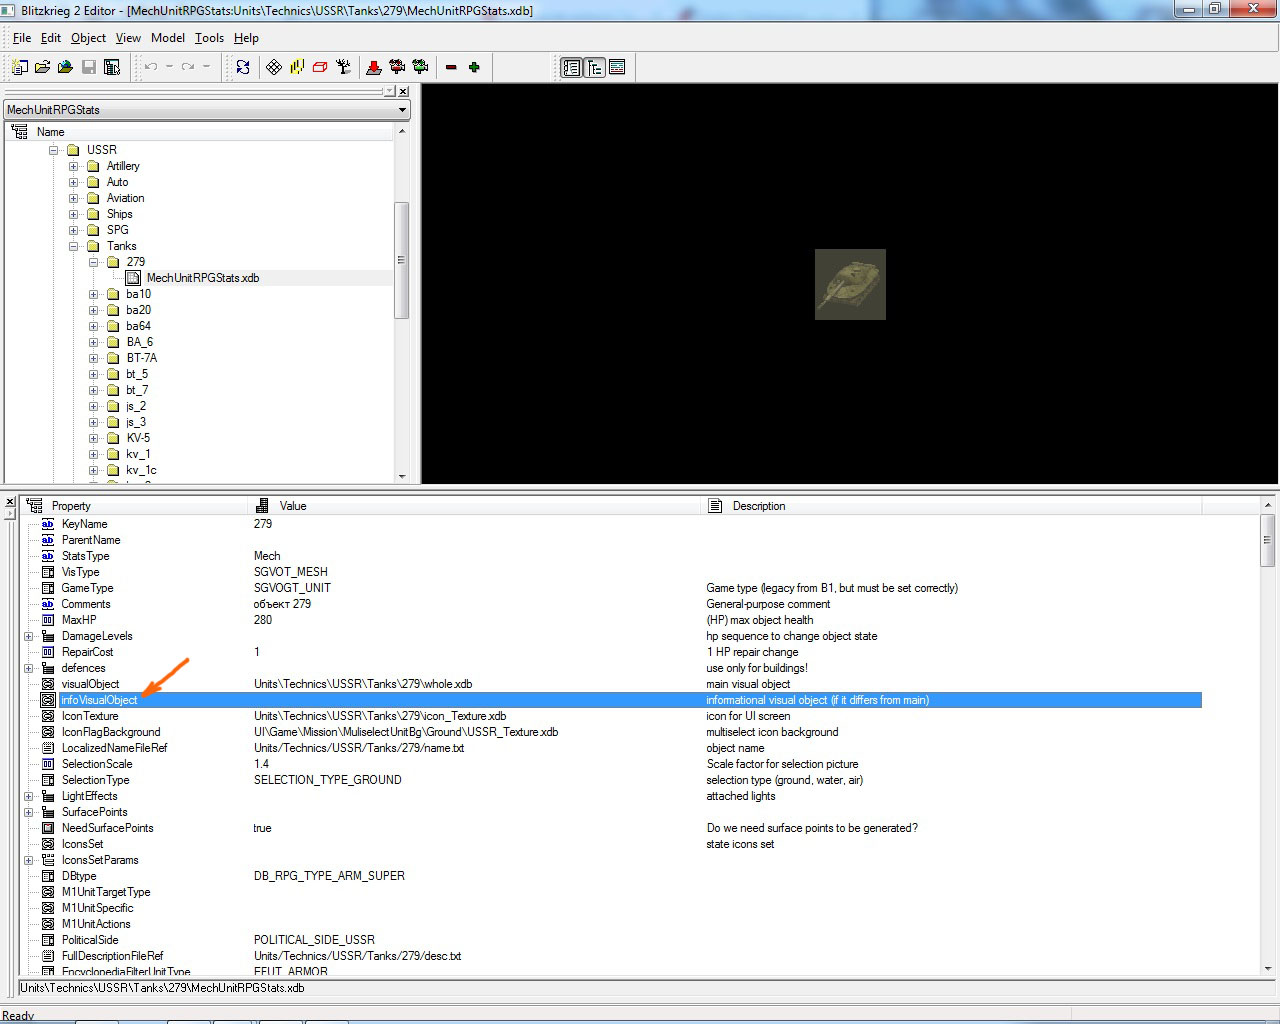Image resolution: width=1280 pixels, height=1024 pixels.
Task: Click the file icon for MechUnitRPGStats.xdb
Action: (133, 278)
